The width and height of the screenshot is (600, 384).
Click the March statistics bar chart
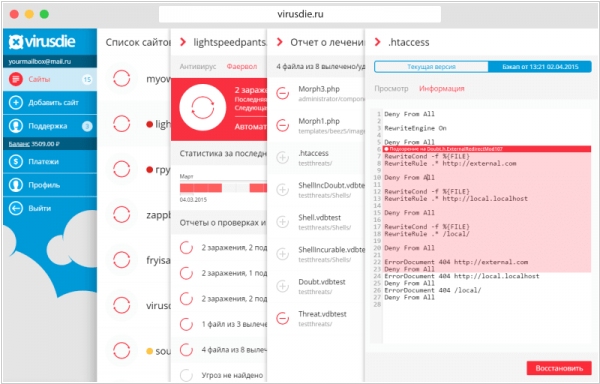223,188
